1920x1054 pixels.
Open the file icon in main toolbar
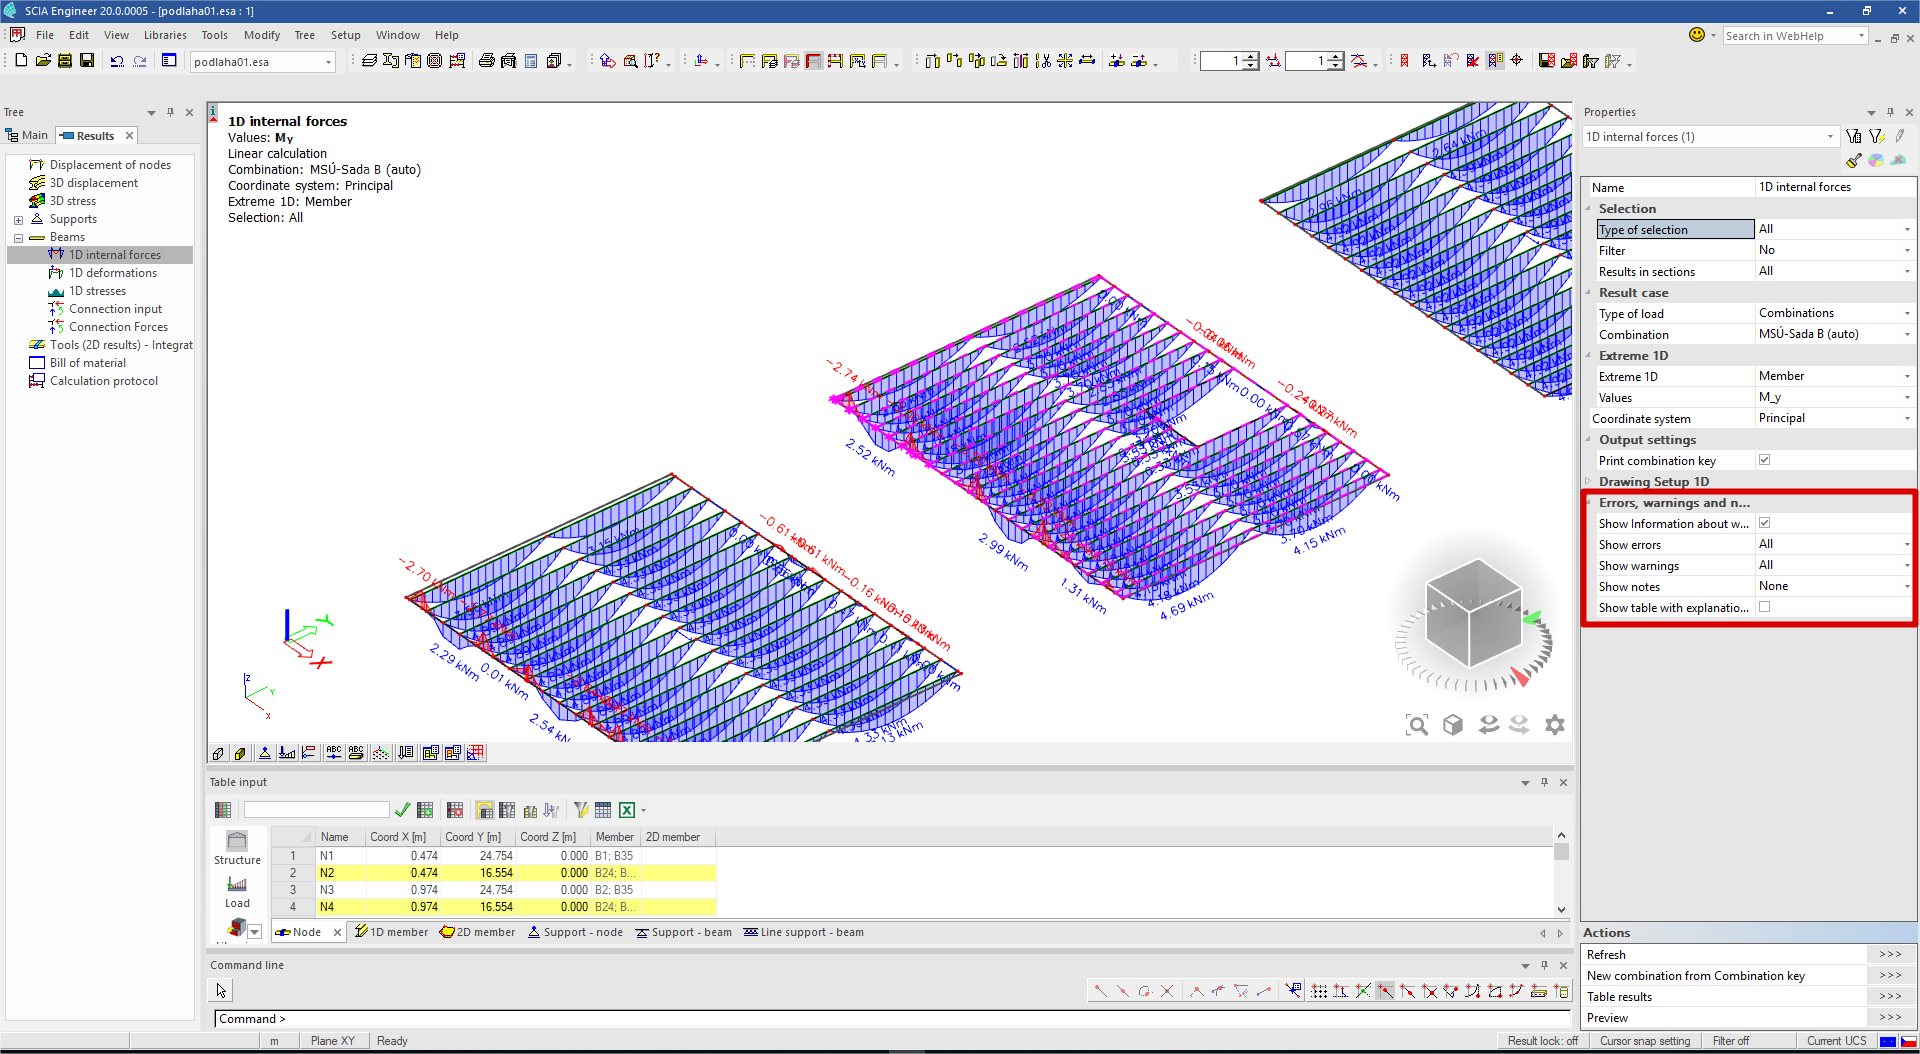tap(43, 61)
